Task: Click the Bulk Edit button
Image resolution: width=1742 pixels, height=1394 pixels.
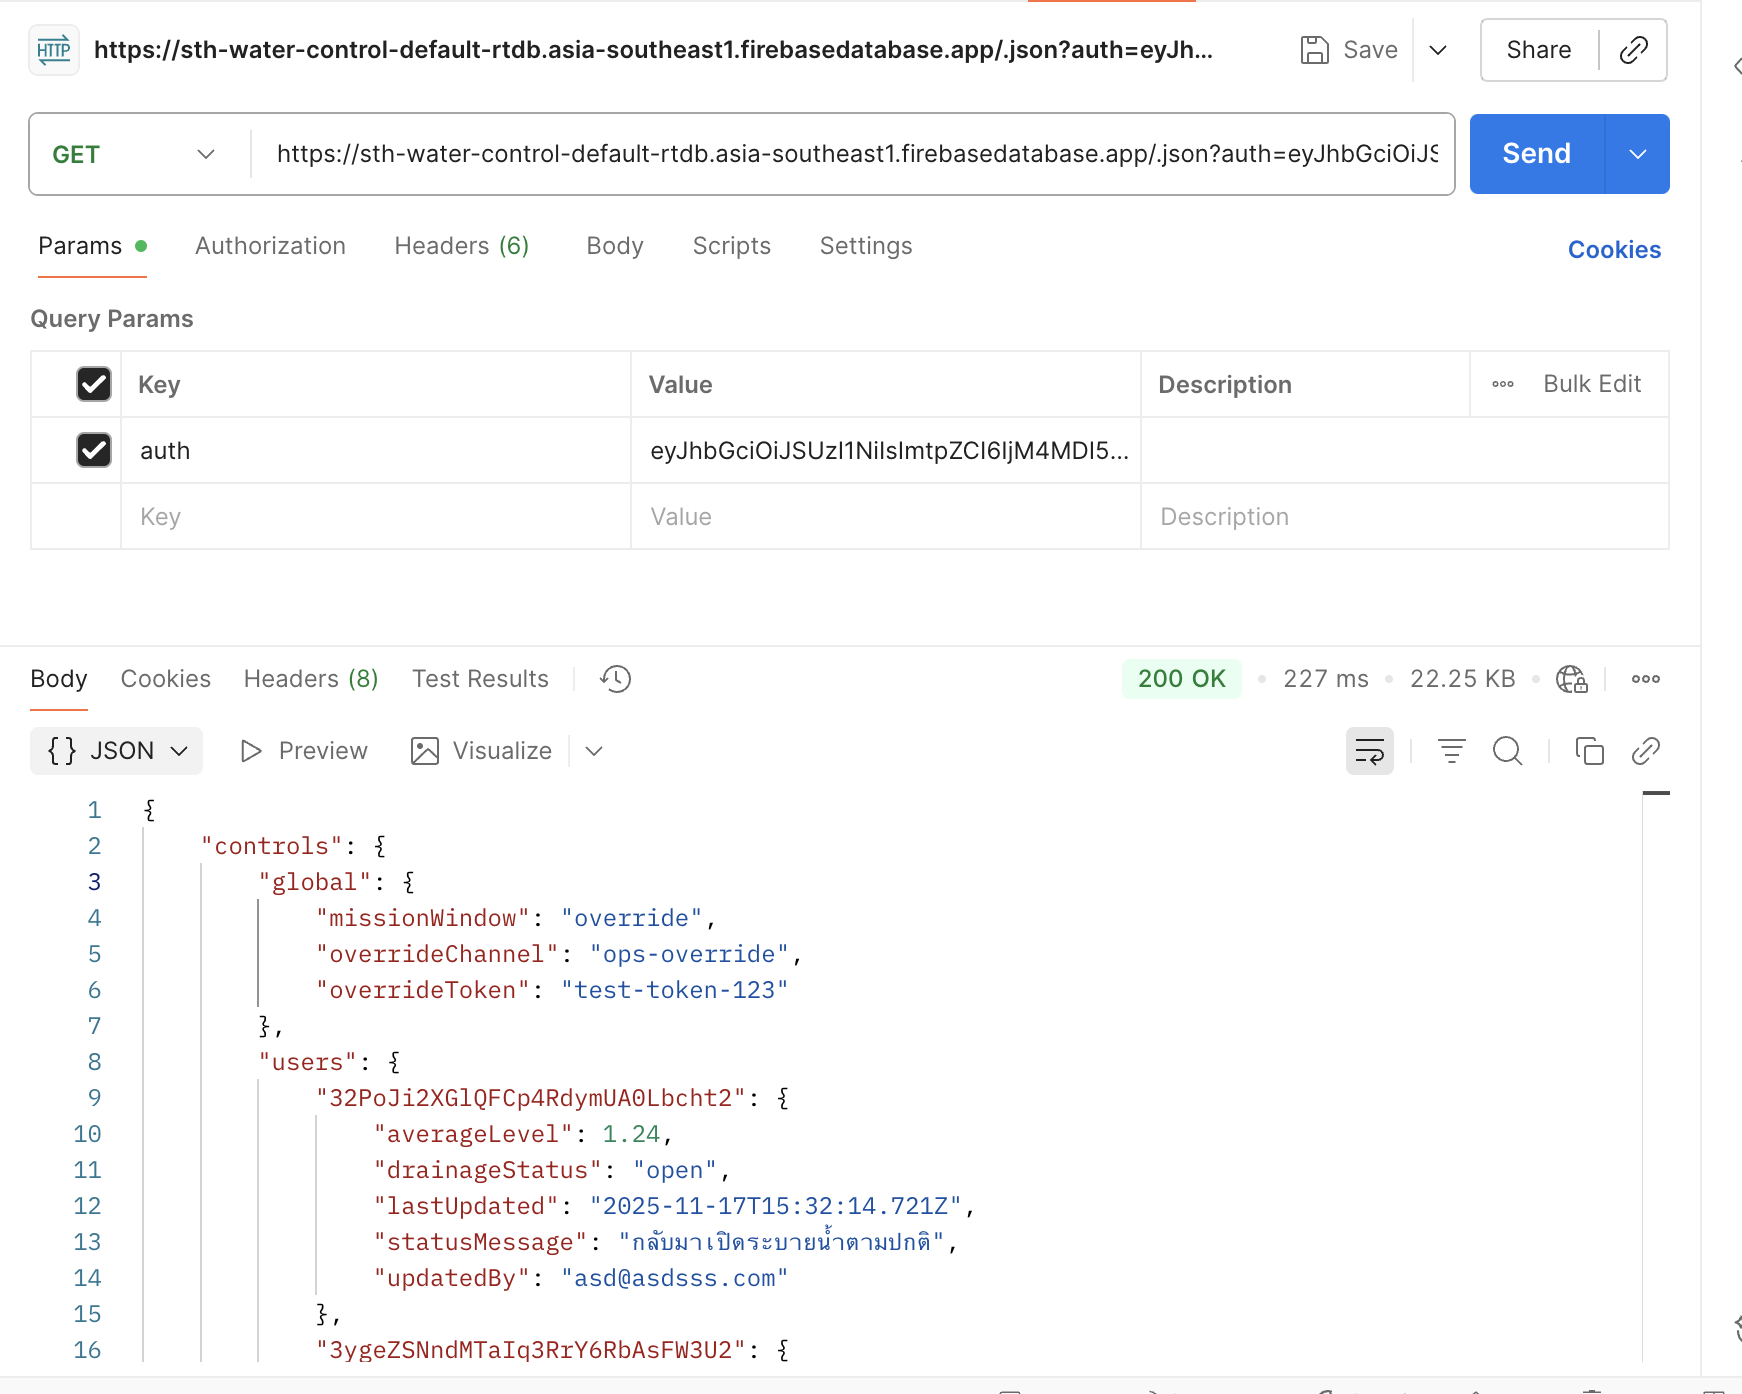Action: [1591, 384]
